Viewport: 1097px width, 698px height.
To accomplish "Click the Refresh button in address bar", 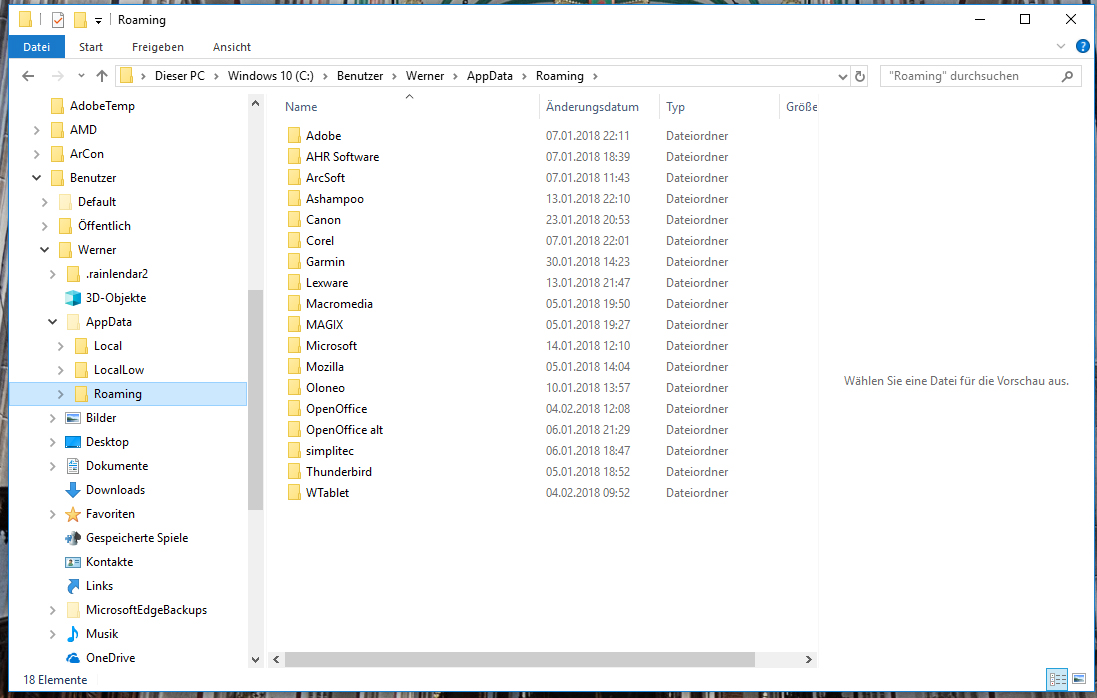I will coord(859,76).
